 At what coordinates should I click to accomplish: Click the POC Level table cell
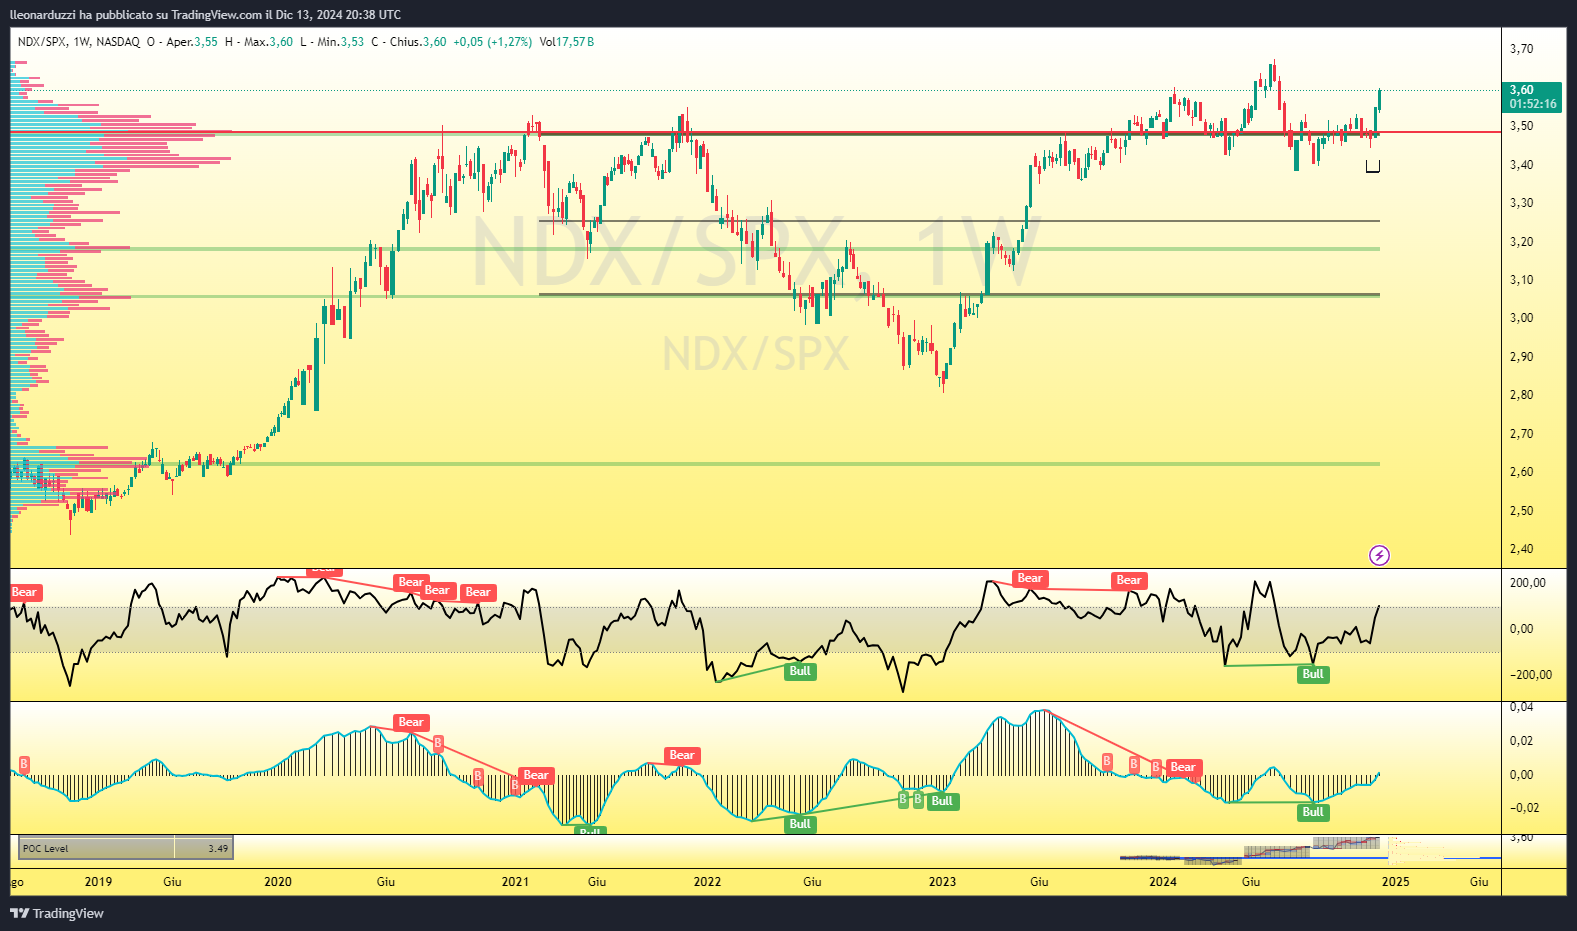(x=97, y=848)
